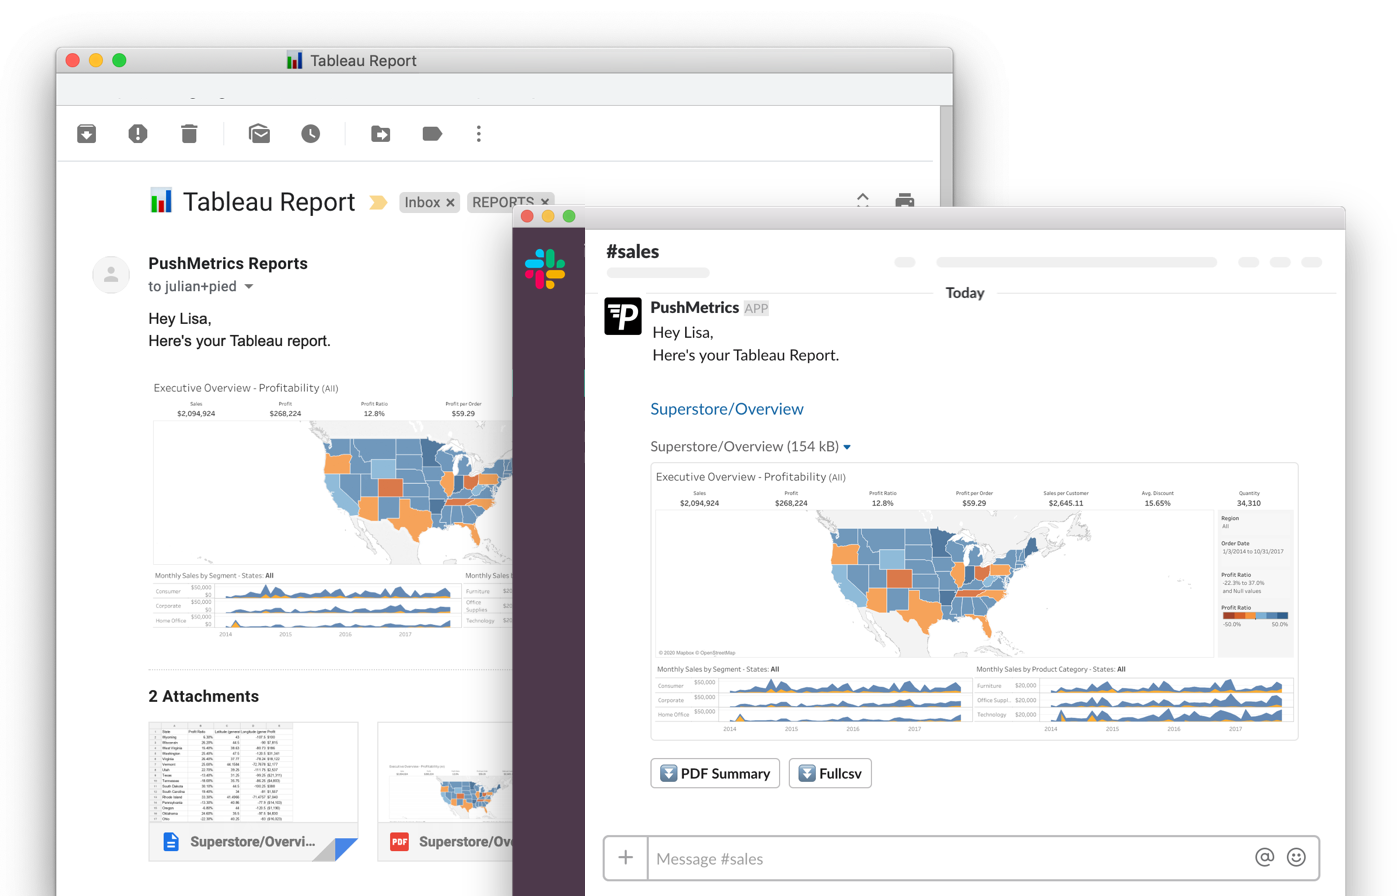This screenshot has height=896, width=1397.
Task: Open the emoji picker in the message box
Action: (1297, 857)
